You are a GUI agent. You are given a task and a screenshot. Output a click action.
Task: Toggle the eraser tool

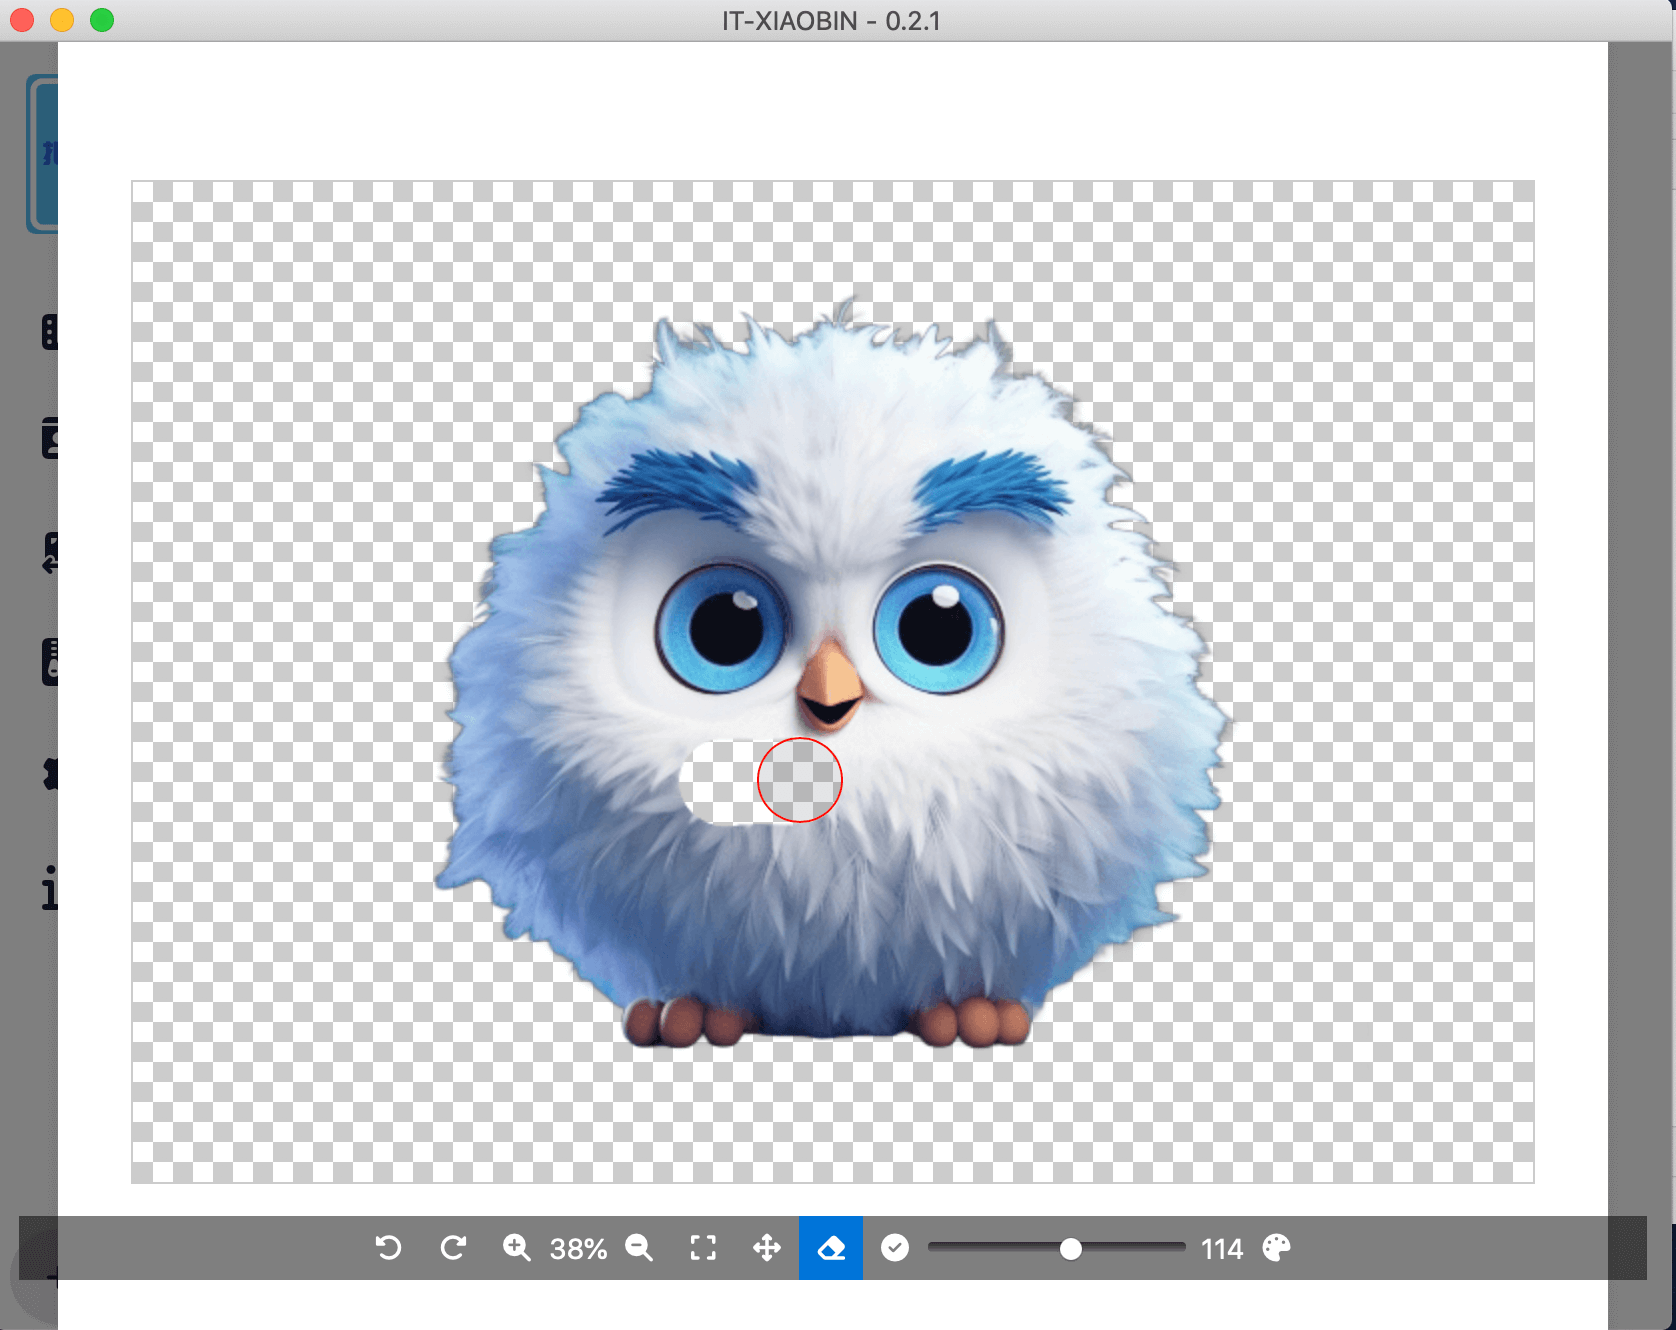pos(831,1248)
